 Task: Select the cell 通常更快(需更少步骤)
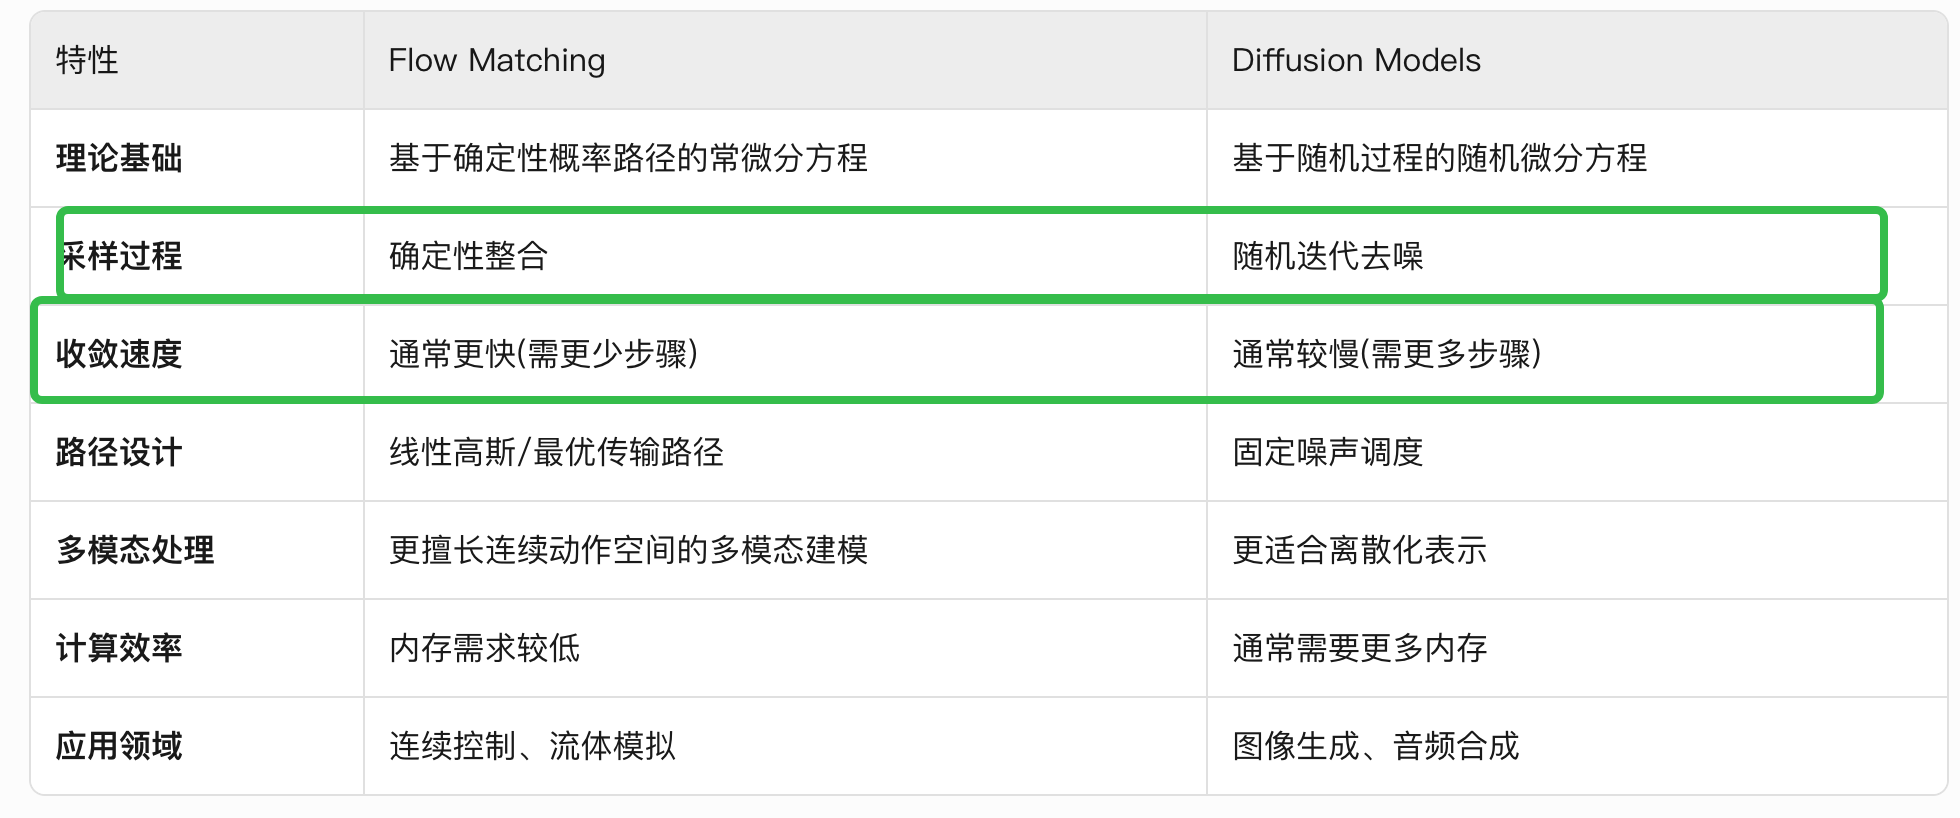(543, 355)
